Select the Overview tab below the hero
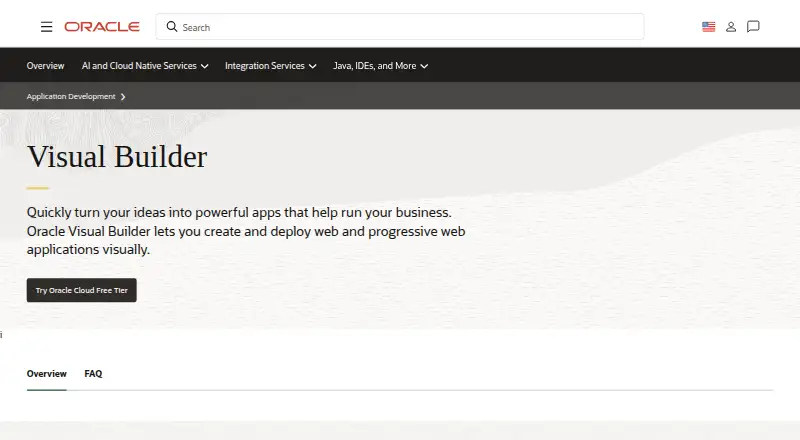800x440 pixels. (46, 374)
